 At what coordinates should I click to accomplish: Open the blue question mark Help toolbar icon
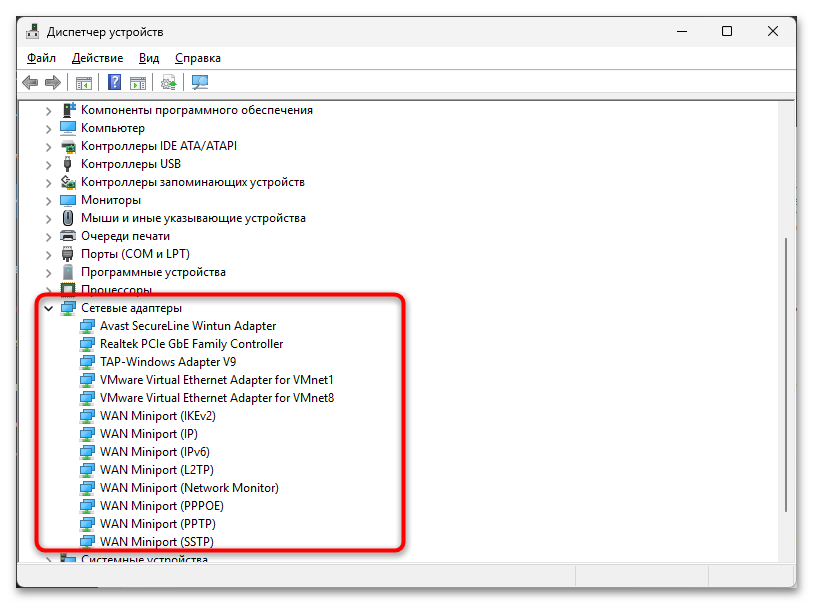(x=114, y=82)
